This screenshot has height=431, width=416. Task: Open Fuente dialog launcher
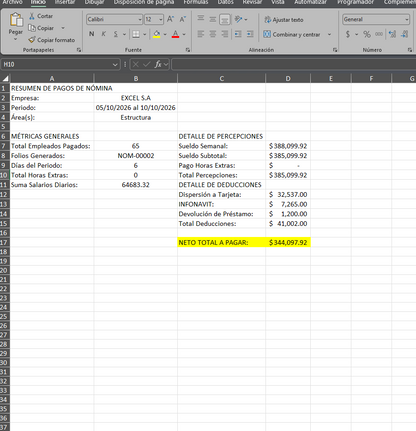click(188, 50)
